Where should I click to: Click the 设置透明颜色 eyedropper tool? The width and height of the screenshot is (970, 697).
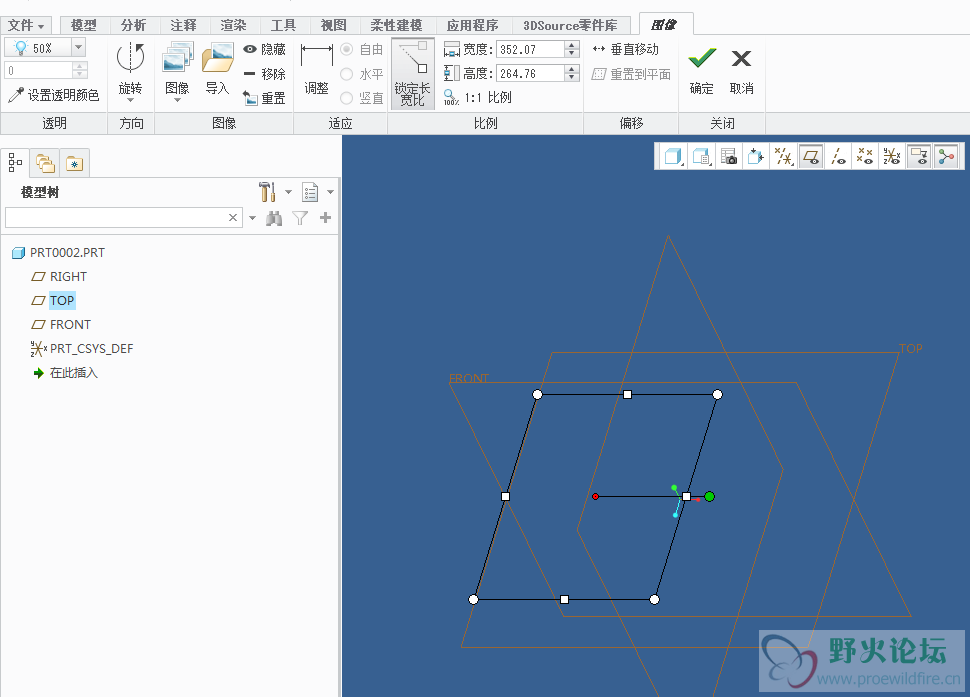point(54,95)
